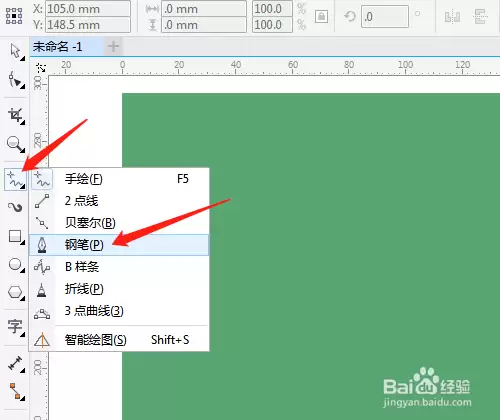Open the 未命名 -1 document tab

(67, 47)
